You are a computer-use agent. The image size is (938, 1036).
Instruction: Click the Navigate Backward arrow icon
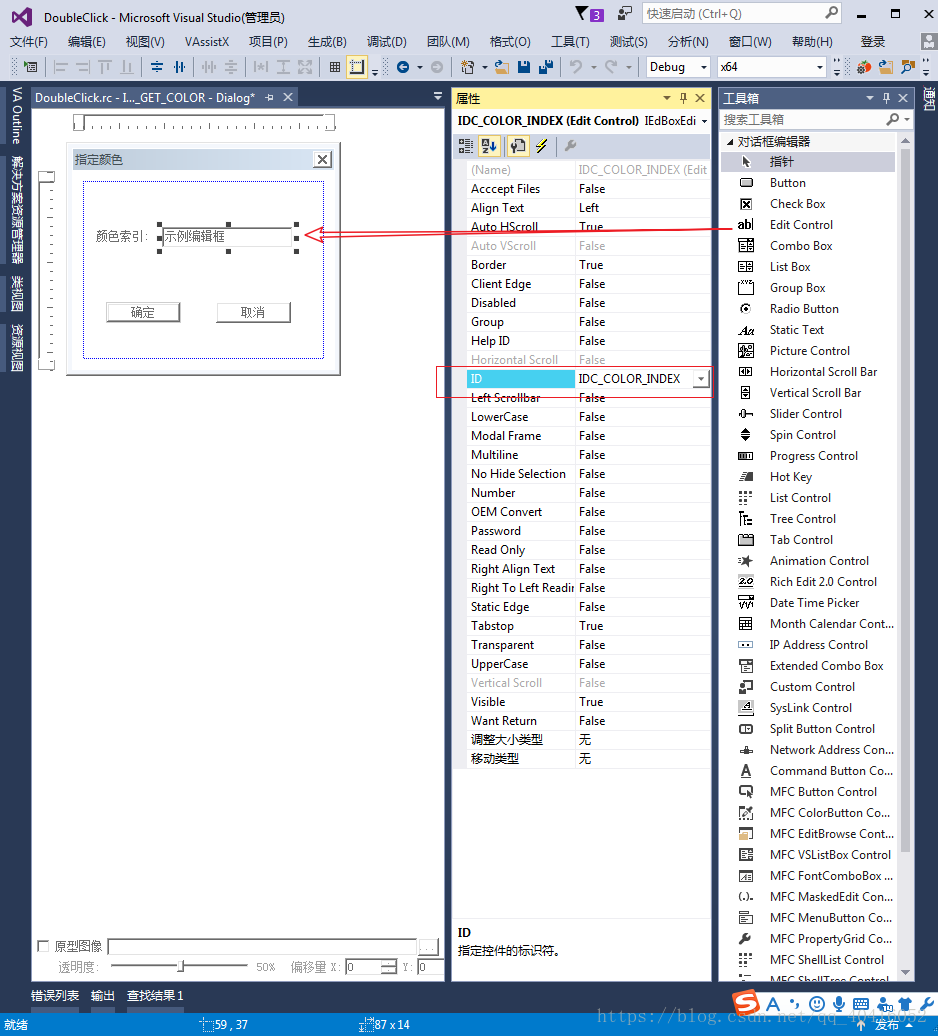pos(403,67)
